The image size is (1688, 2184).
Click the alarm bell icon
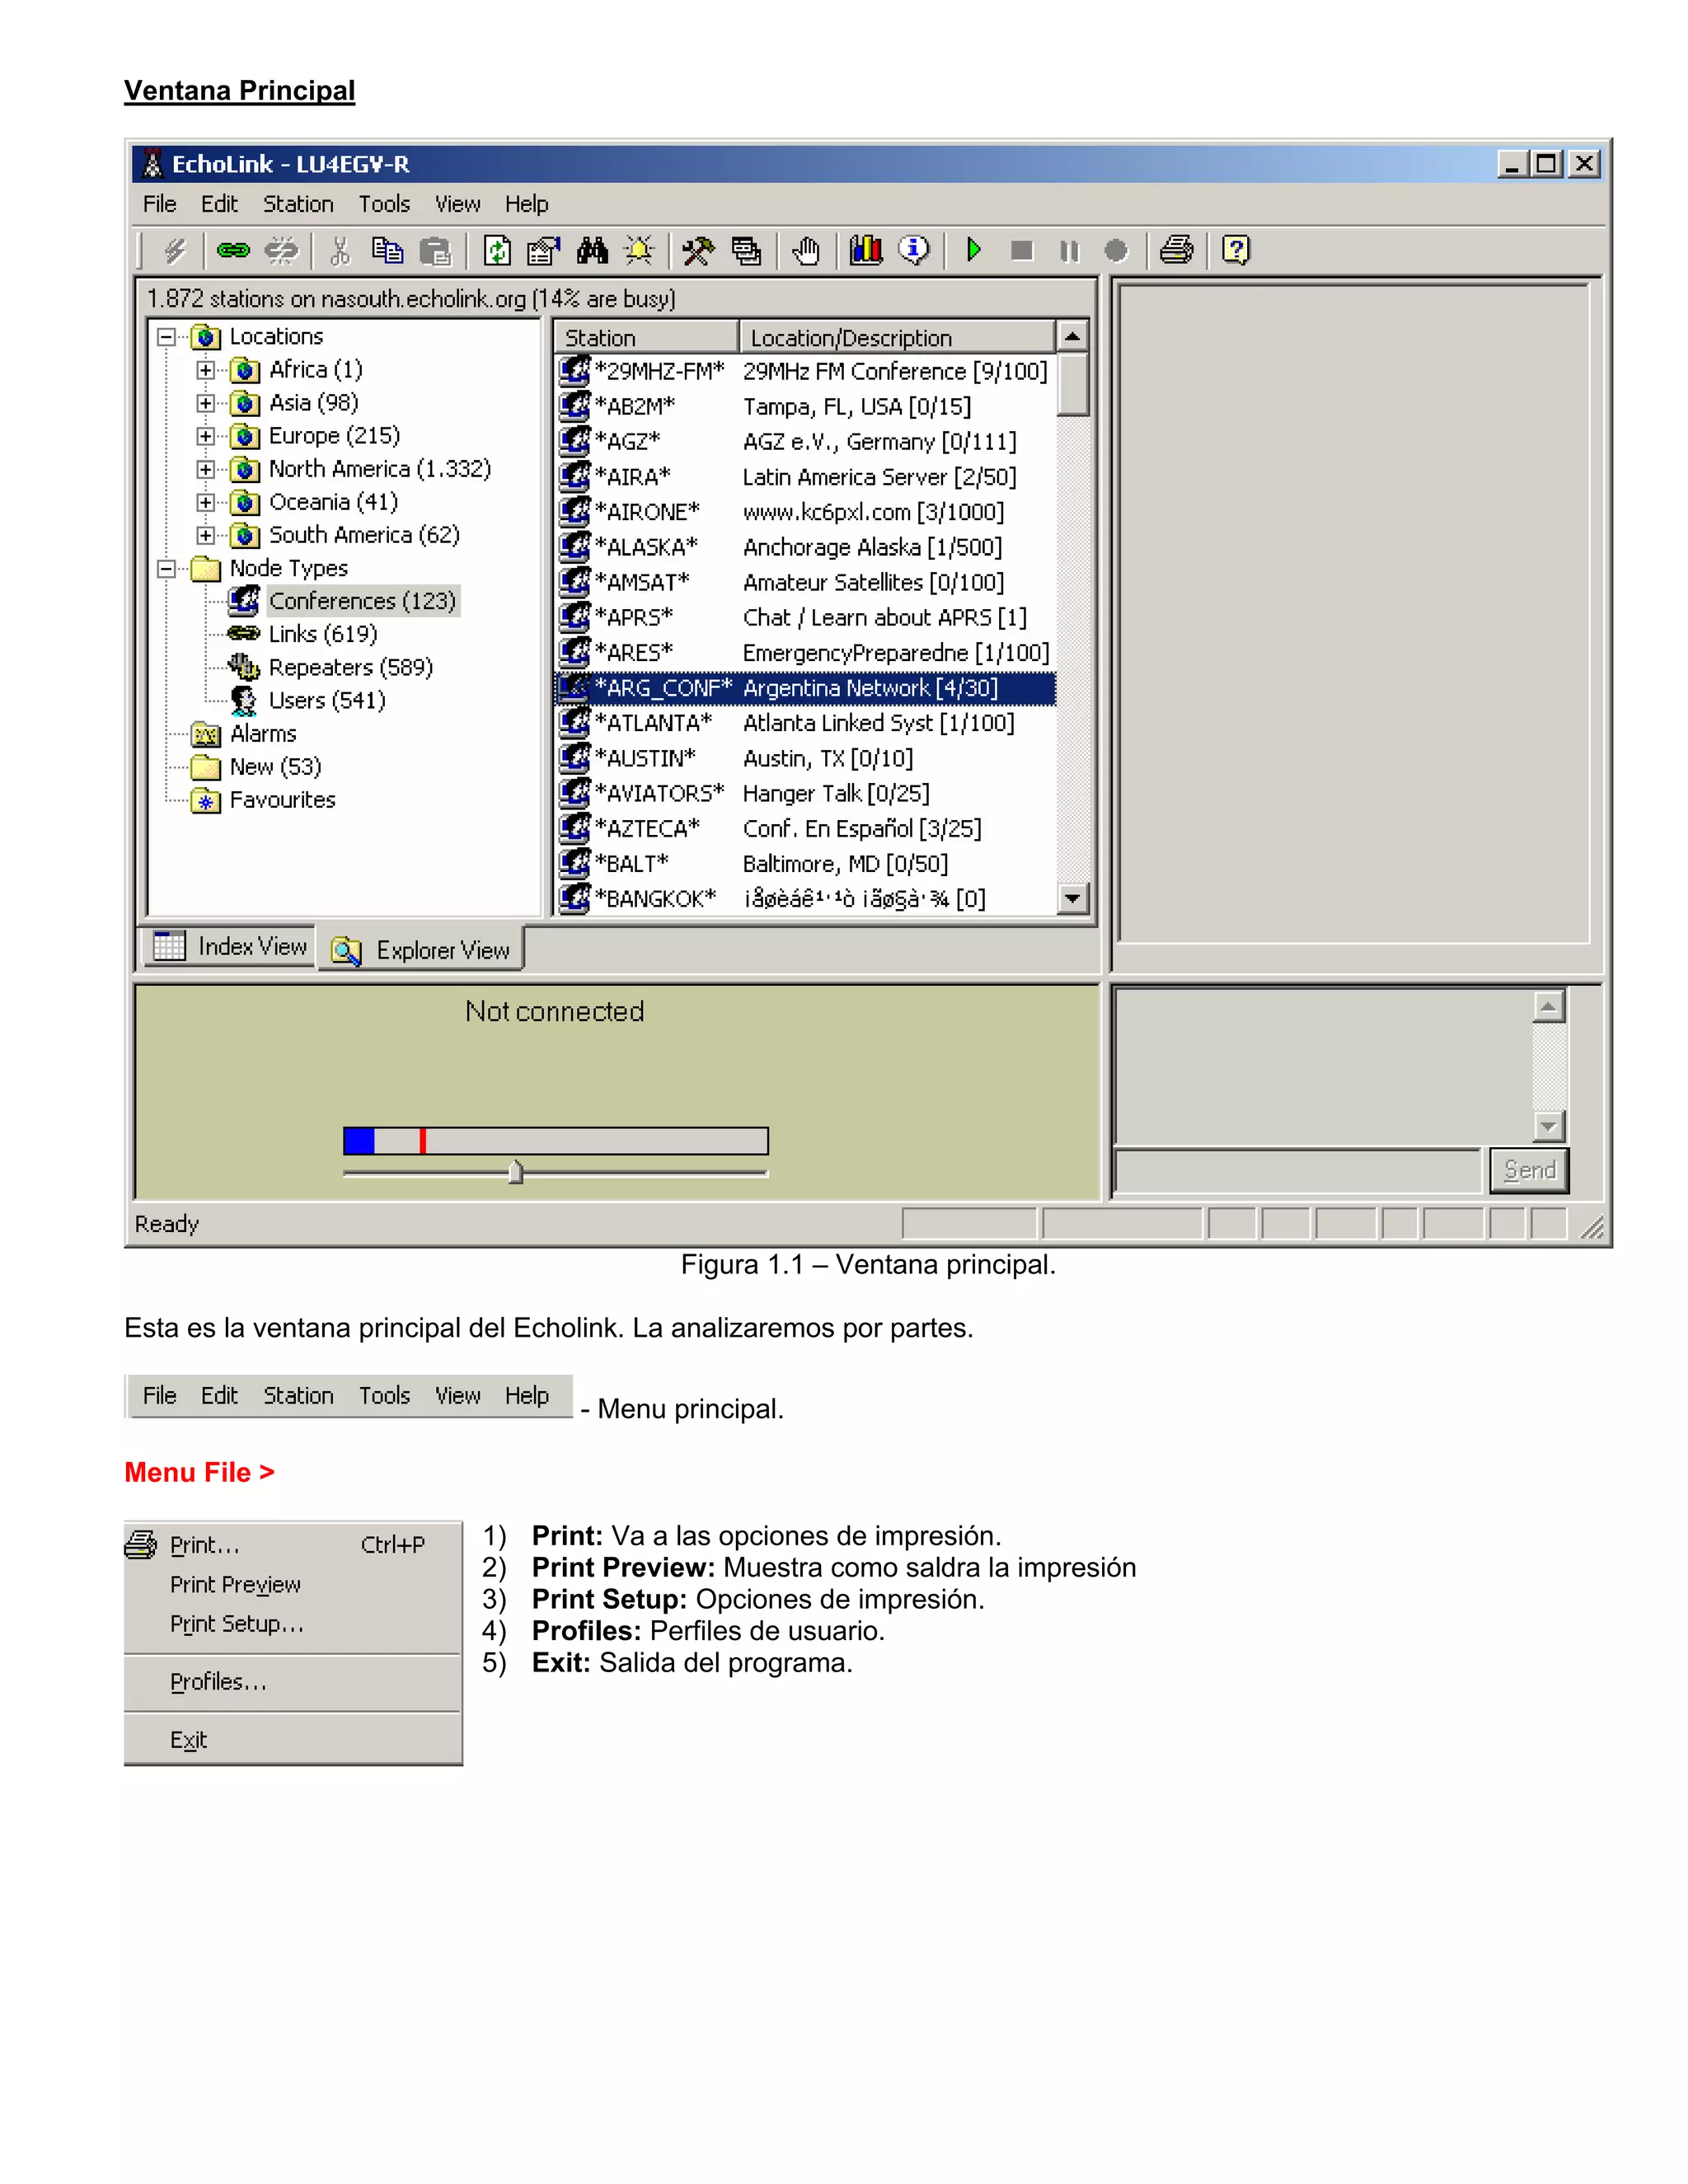click(639, 250)
